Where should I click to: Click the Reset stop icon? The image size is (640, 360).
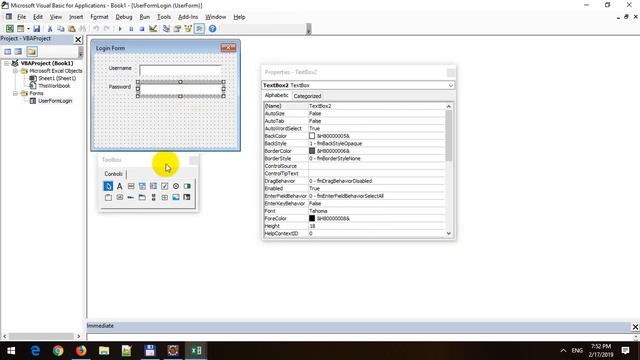142,29
